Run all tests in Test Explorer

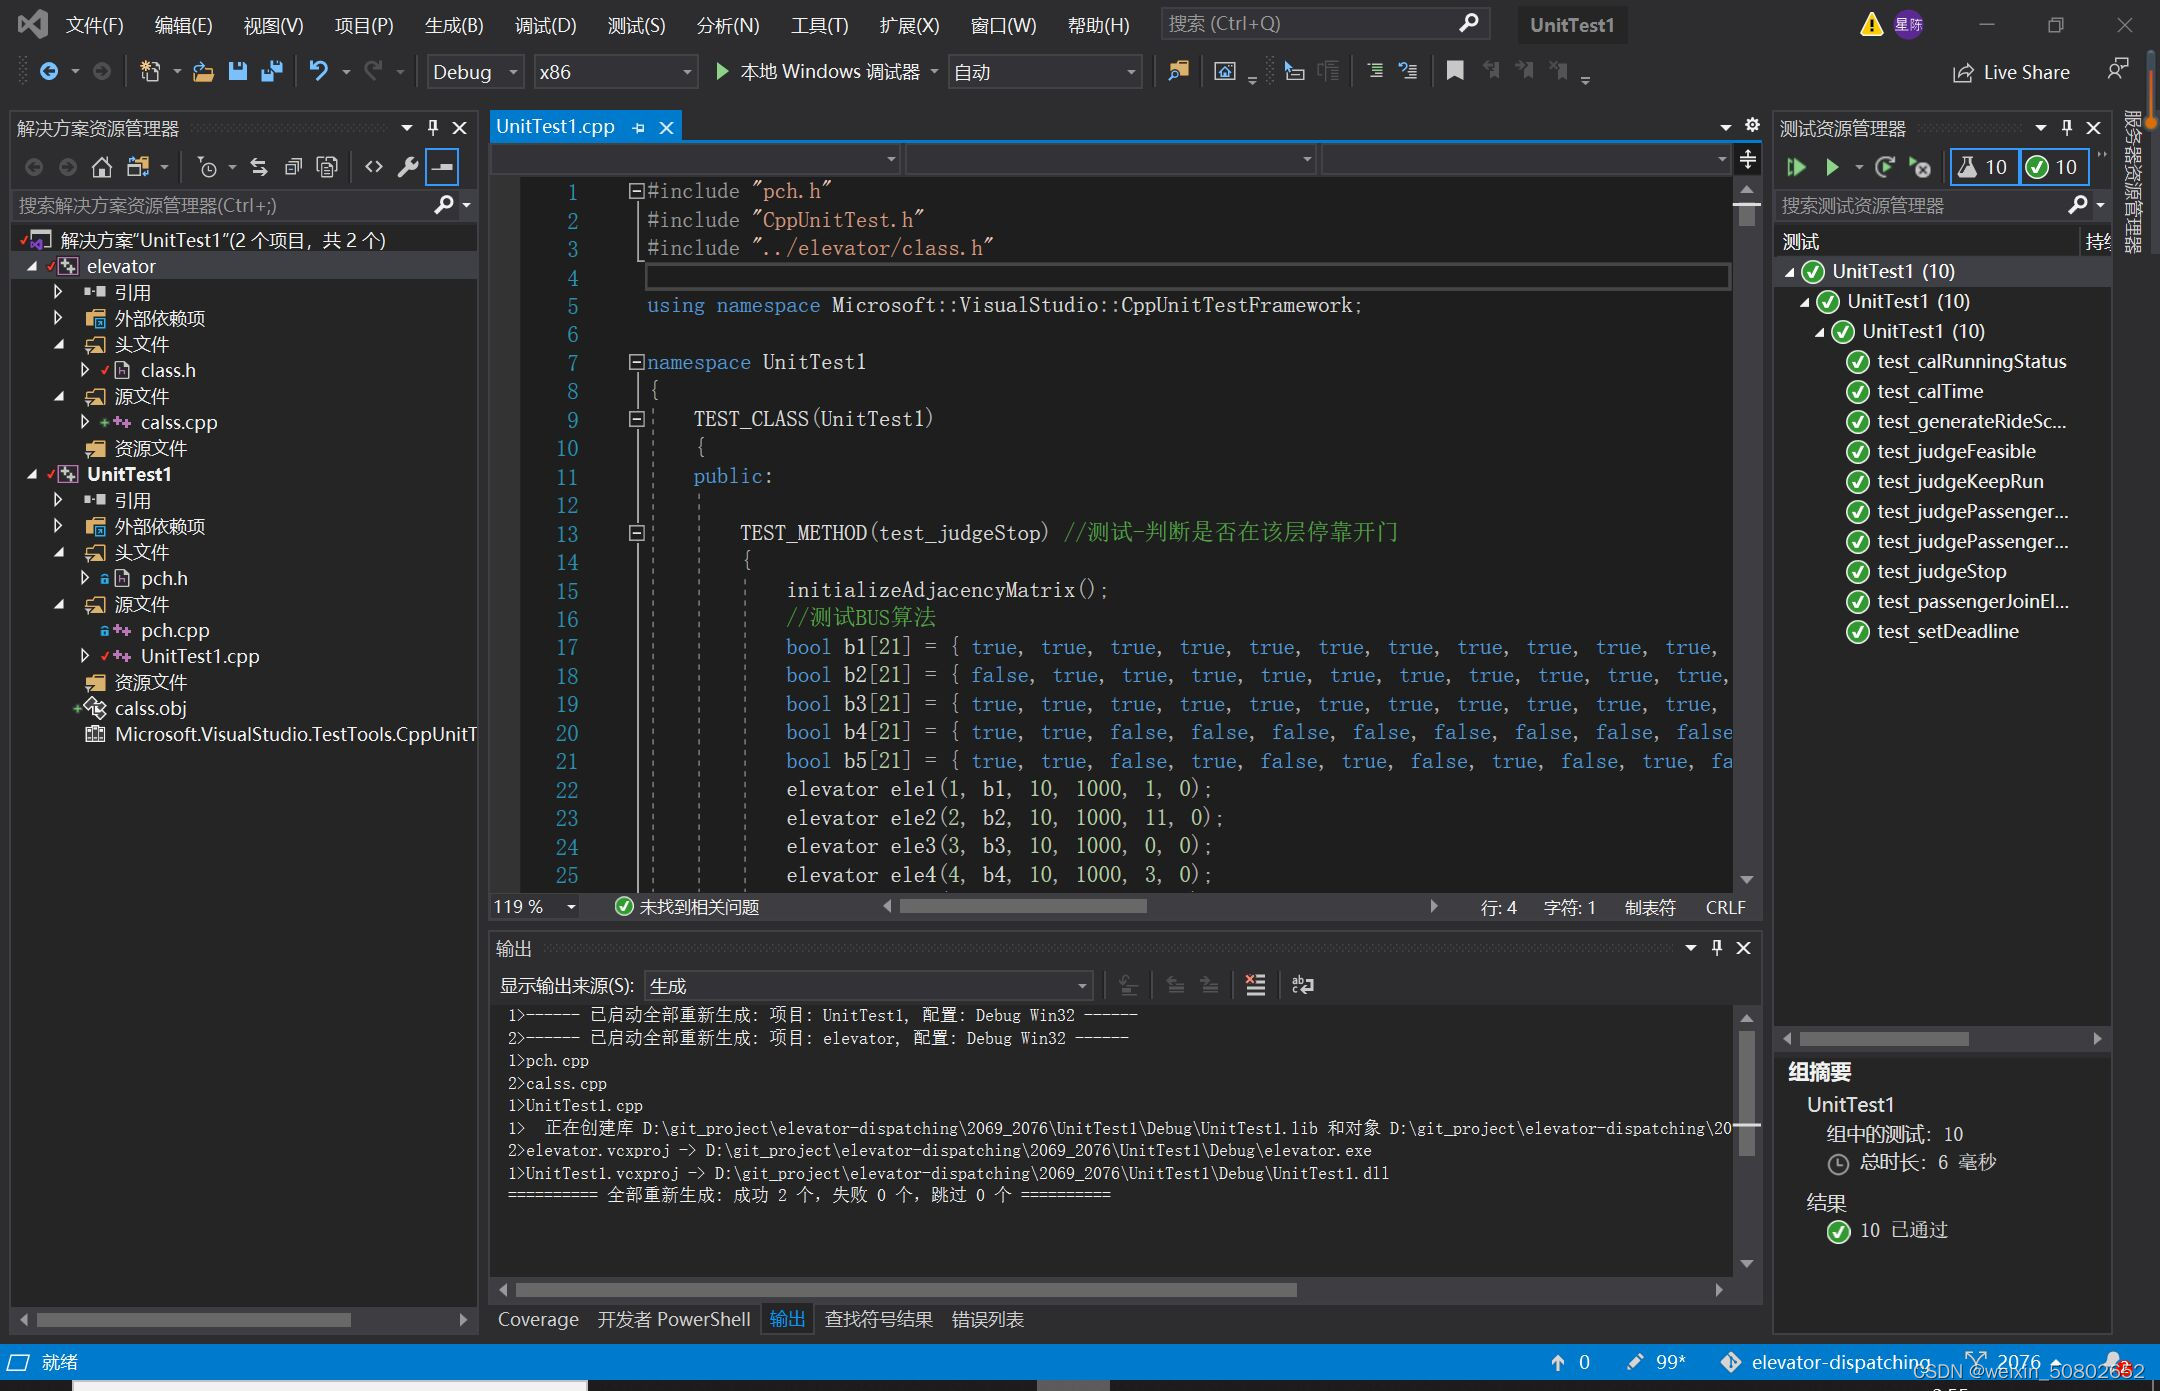coord(1796,167)
